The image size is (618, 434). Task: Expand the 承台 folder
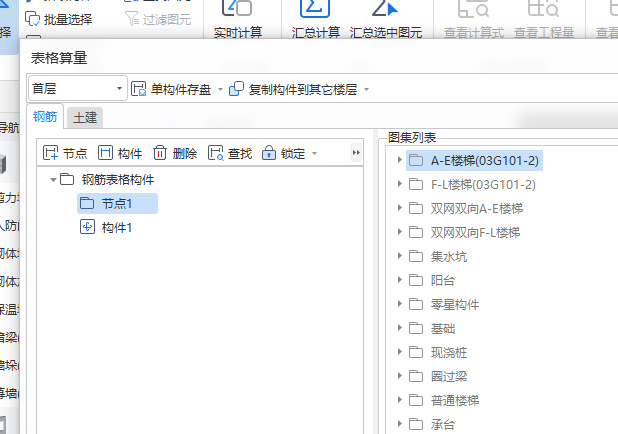pyautogui.click(x=399, y=424)
